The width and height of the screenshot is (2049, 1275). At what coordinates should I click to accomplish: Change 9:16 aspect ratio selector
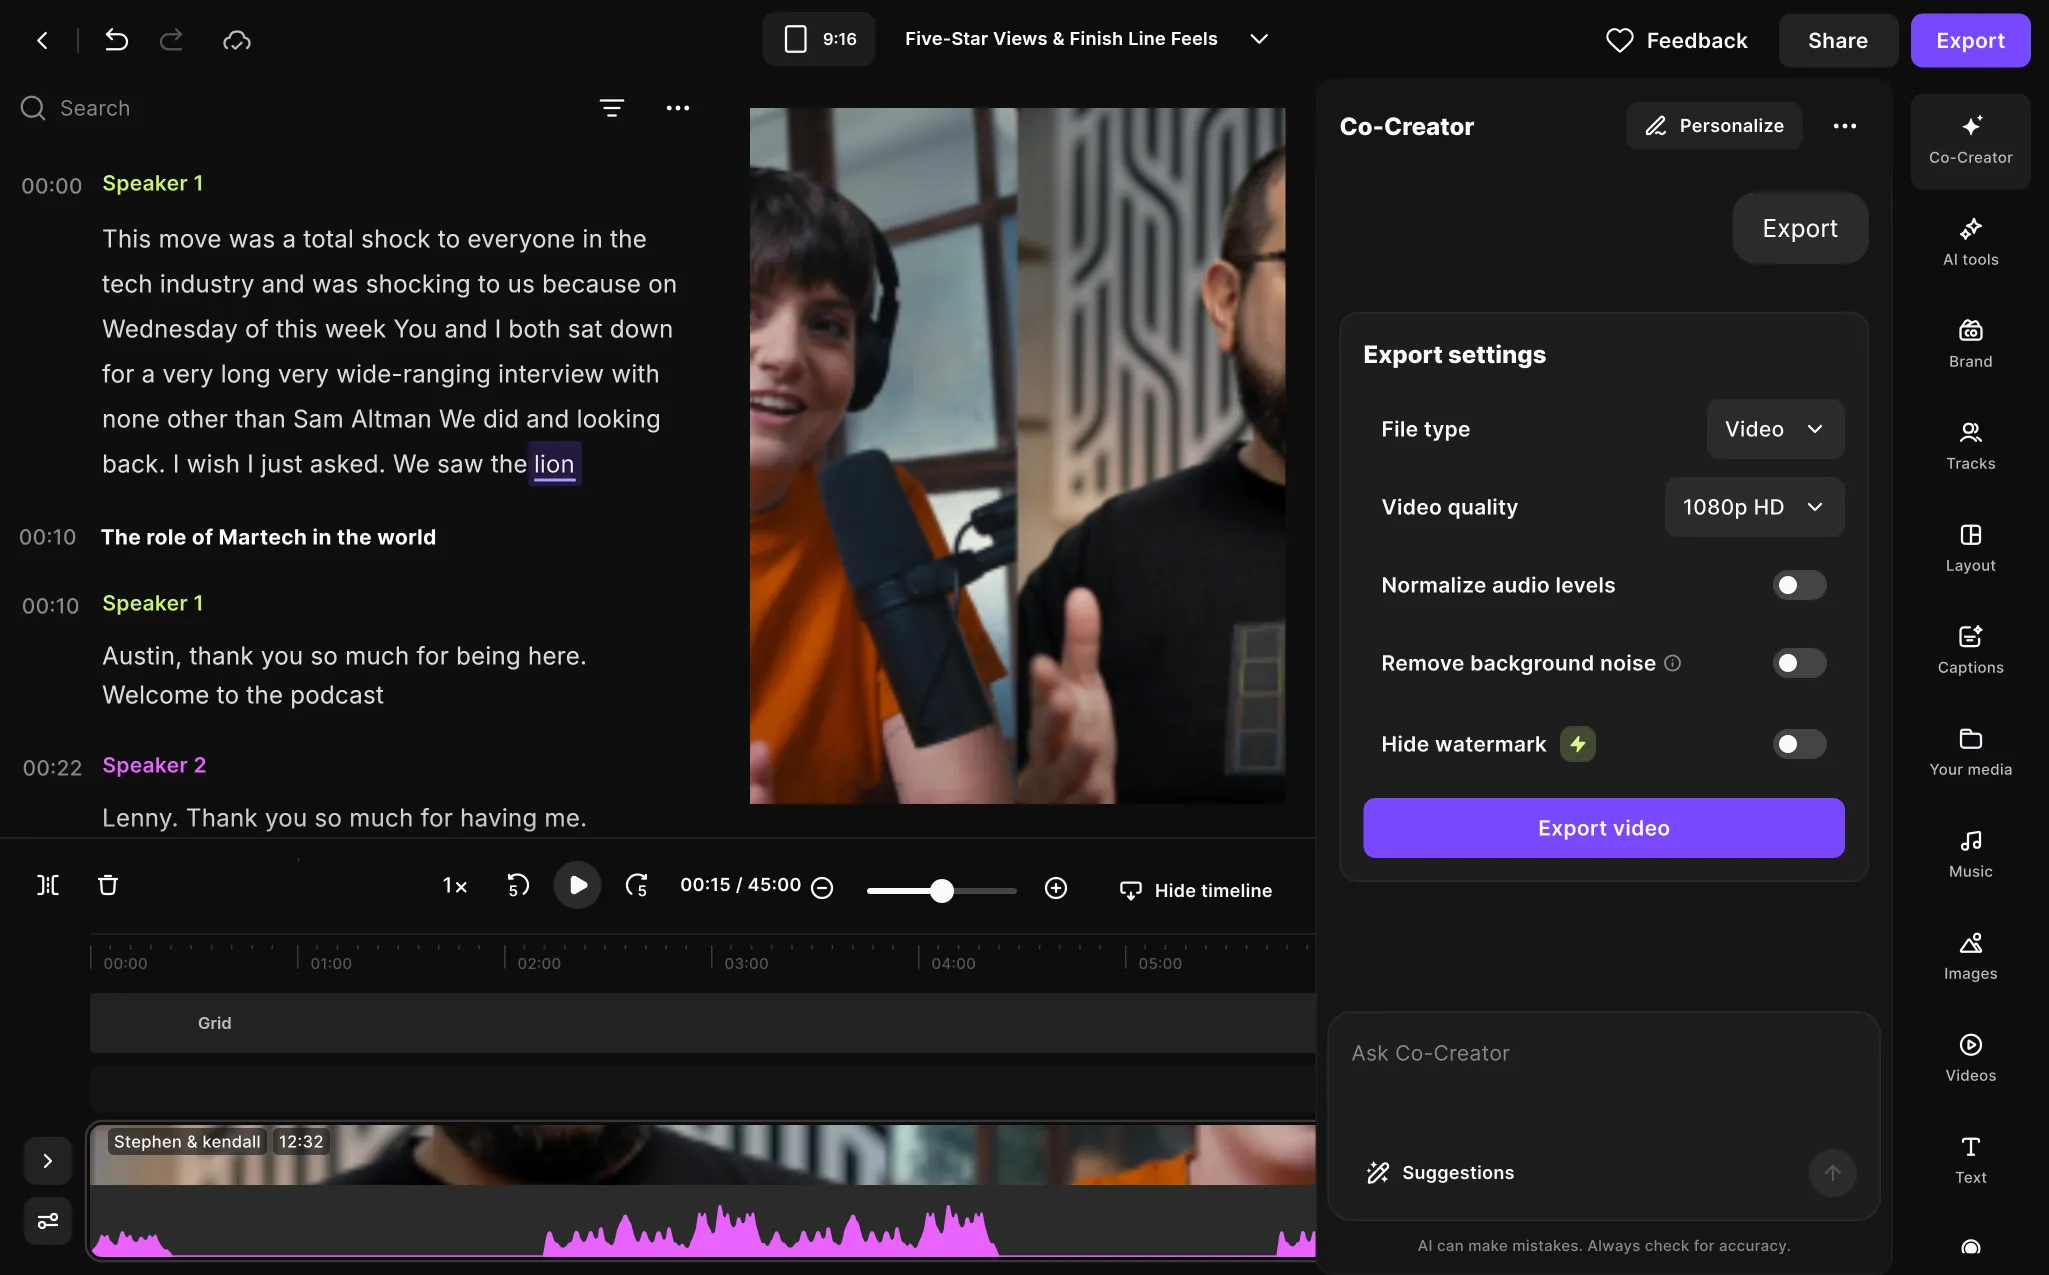(x=819, y=39)
